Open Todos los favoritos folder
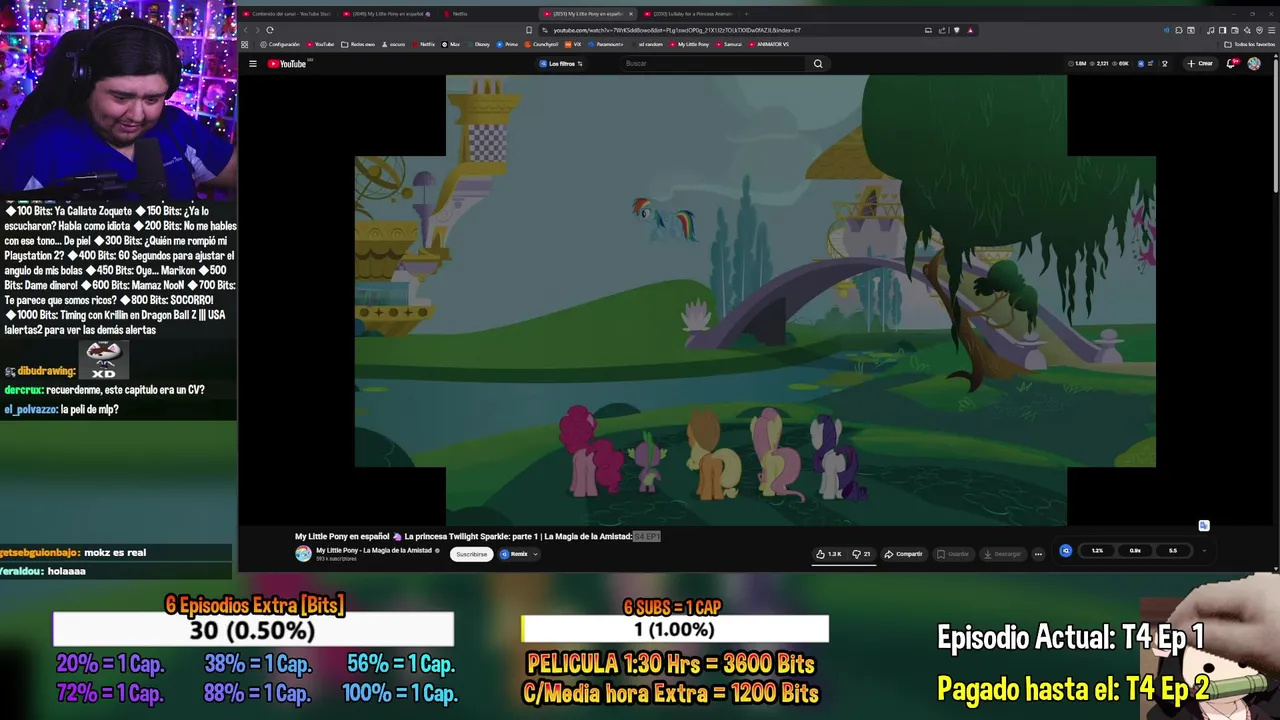 pyautogui.click(x=1250, y=44)
